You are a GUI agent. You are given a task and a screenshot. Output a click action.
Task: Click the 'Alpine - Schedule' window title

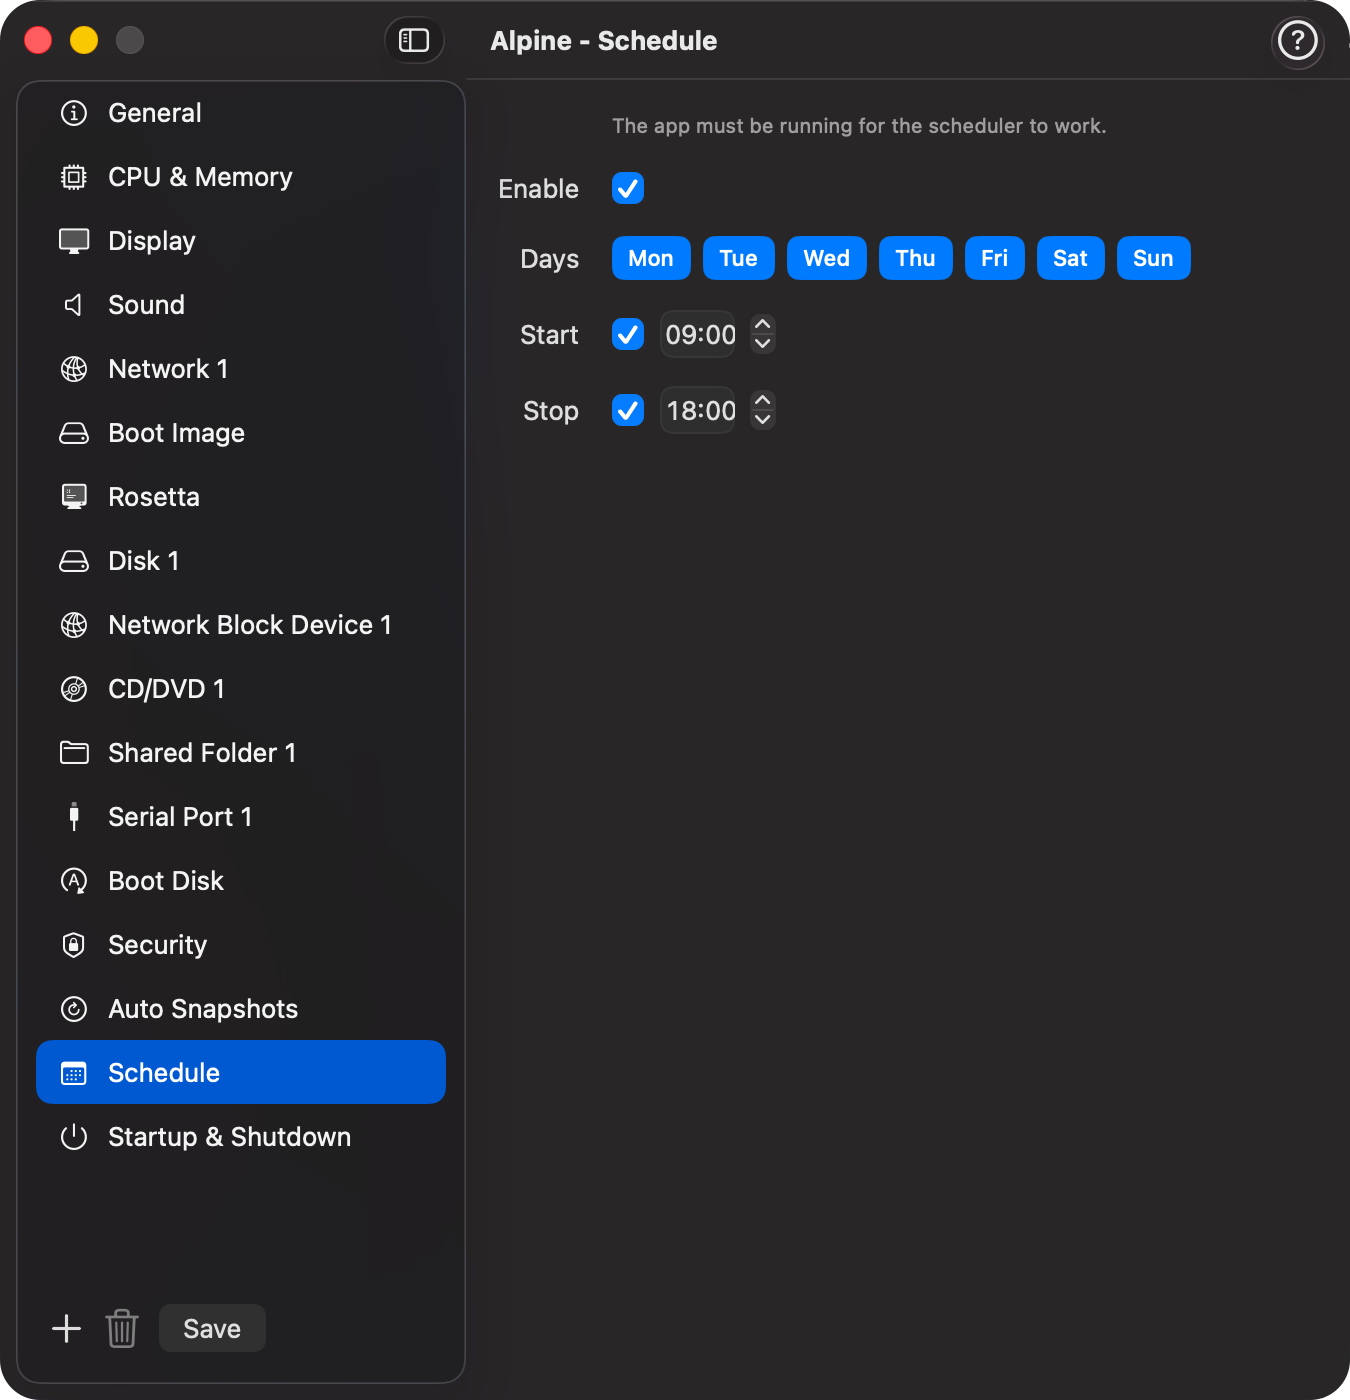pyautogui.click(x=604, y=41)
